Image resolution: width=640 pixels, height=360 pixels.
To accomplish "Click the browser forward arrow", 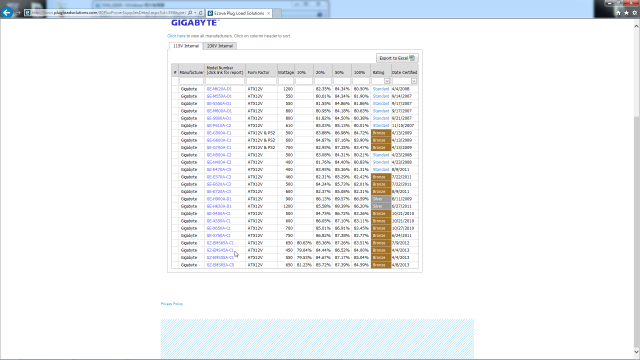I will (18, 13).
